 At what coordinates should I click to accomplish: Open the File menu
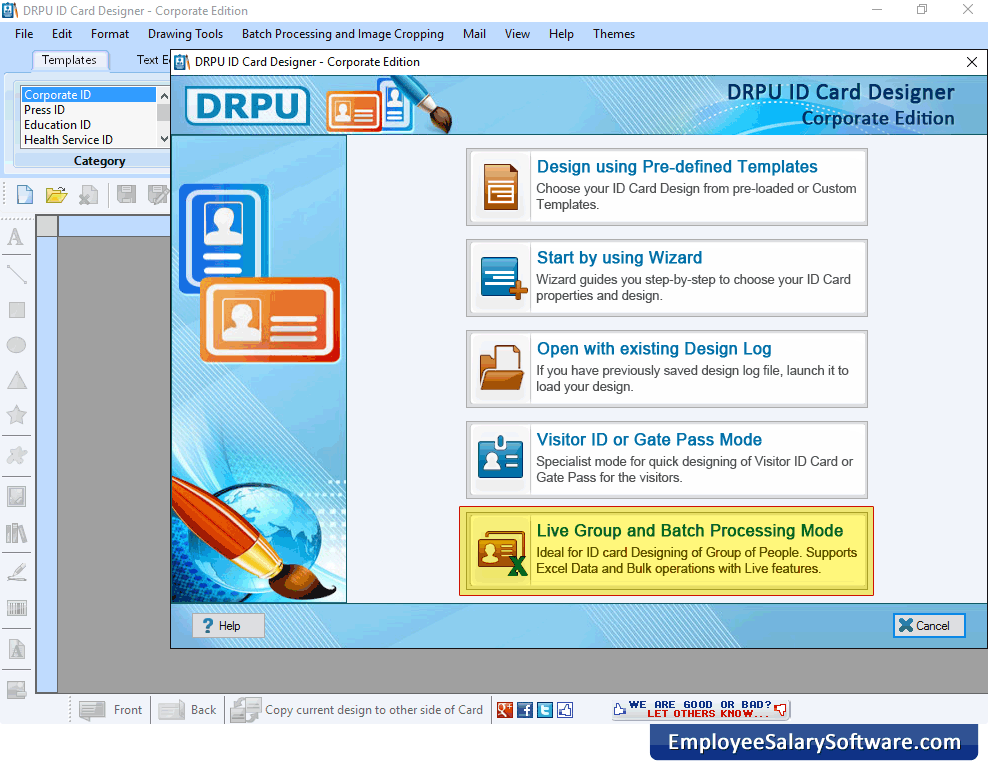point(24,34)
